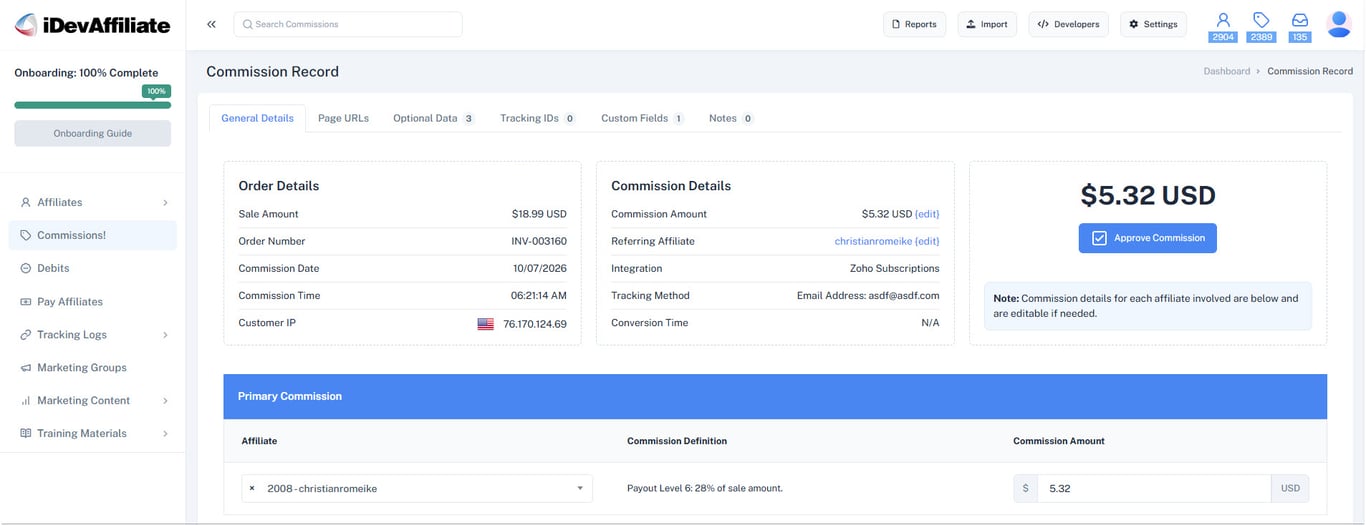Screen dimensions: 1366x525
Task: Click Payout Level 6 commission definition text
Action: 705,488
